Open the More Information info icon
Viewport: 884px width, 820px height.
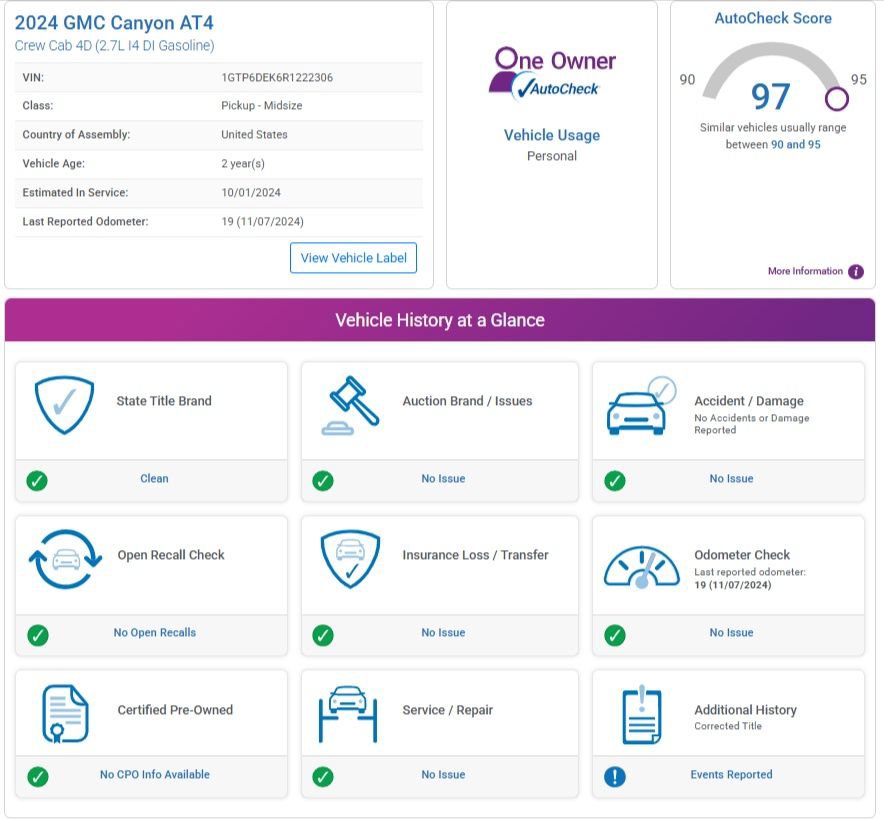[x=856, y=272]
